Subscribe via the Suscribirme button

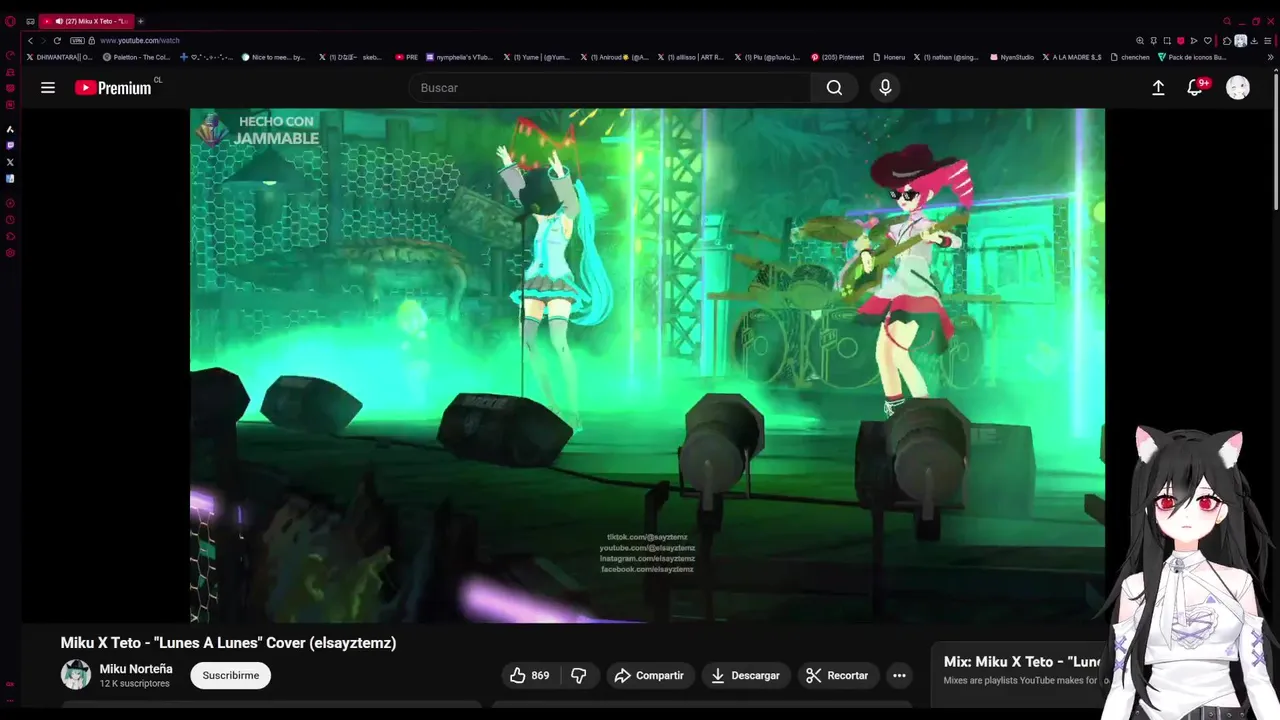point(230,676)
